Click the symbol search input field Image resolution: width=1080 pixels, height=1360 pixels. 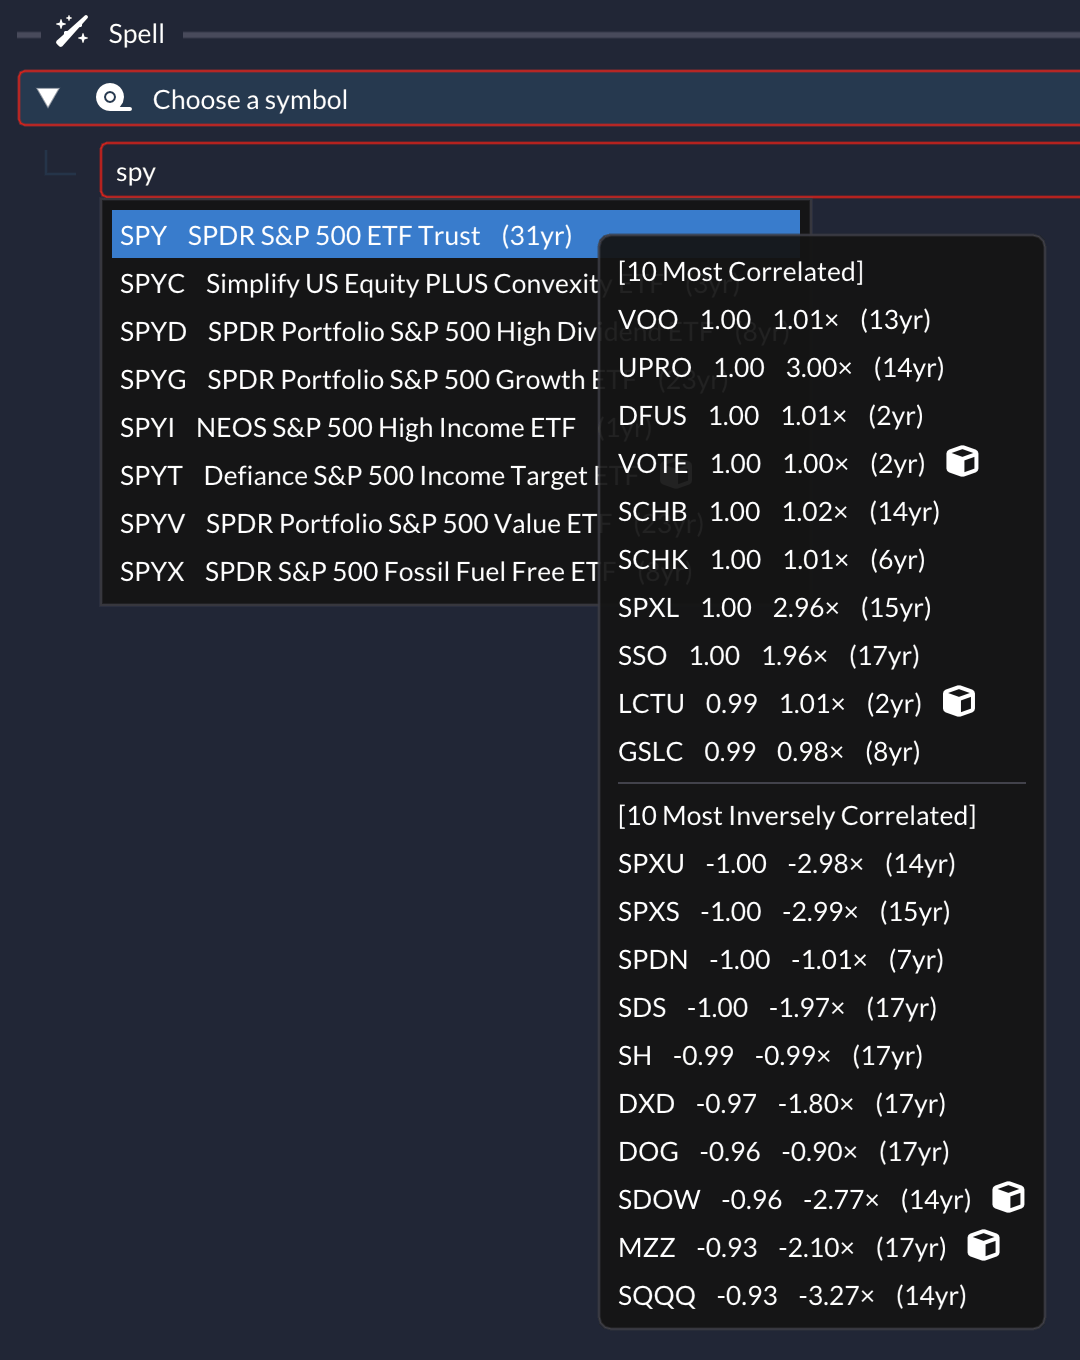point(590,171)
